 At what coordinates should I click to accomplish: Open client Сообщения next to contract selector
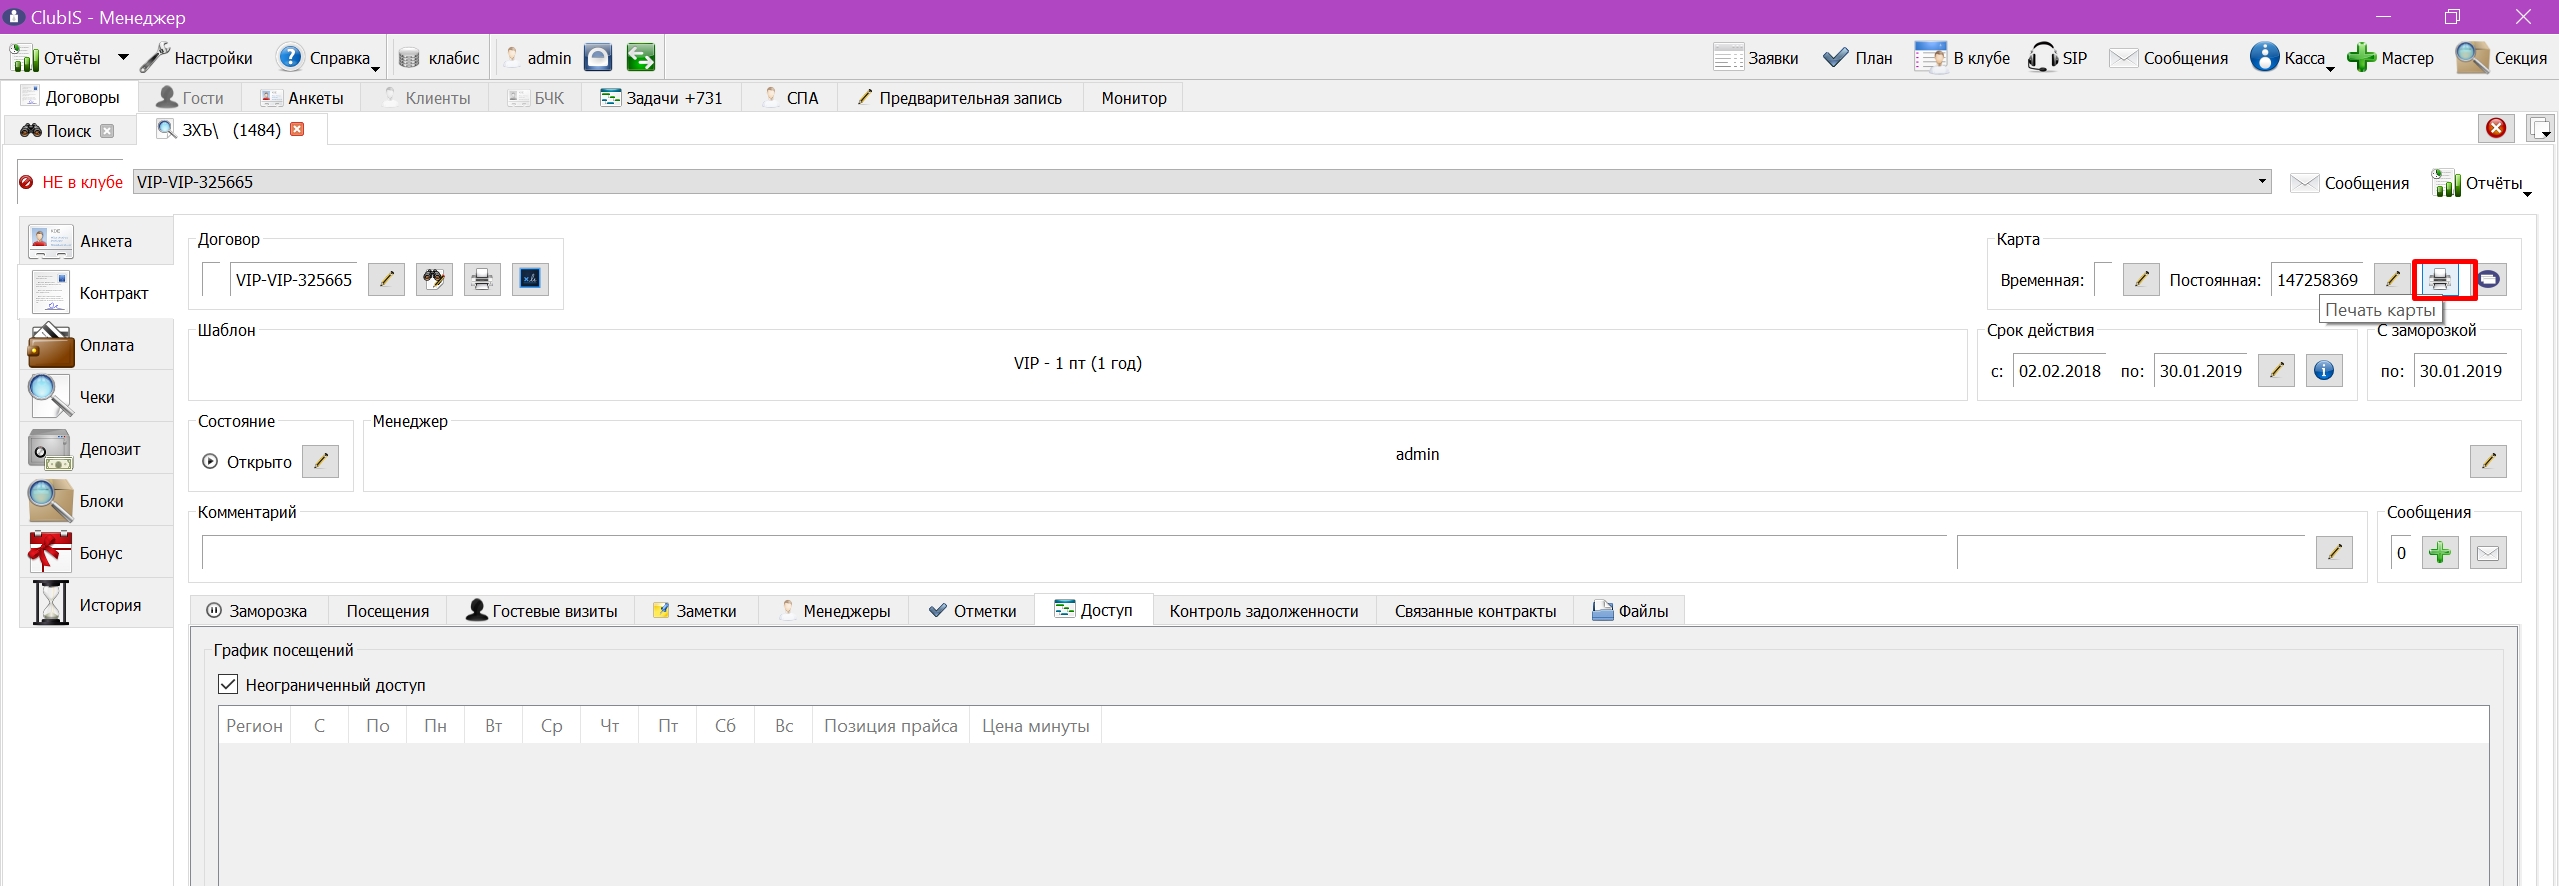coord(2349,183)
